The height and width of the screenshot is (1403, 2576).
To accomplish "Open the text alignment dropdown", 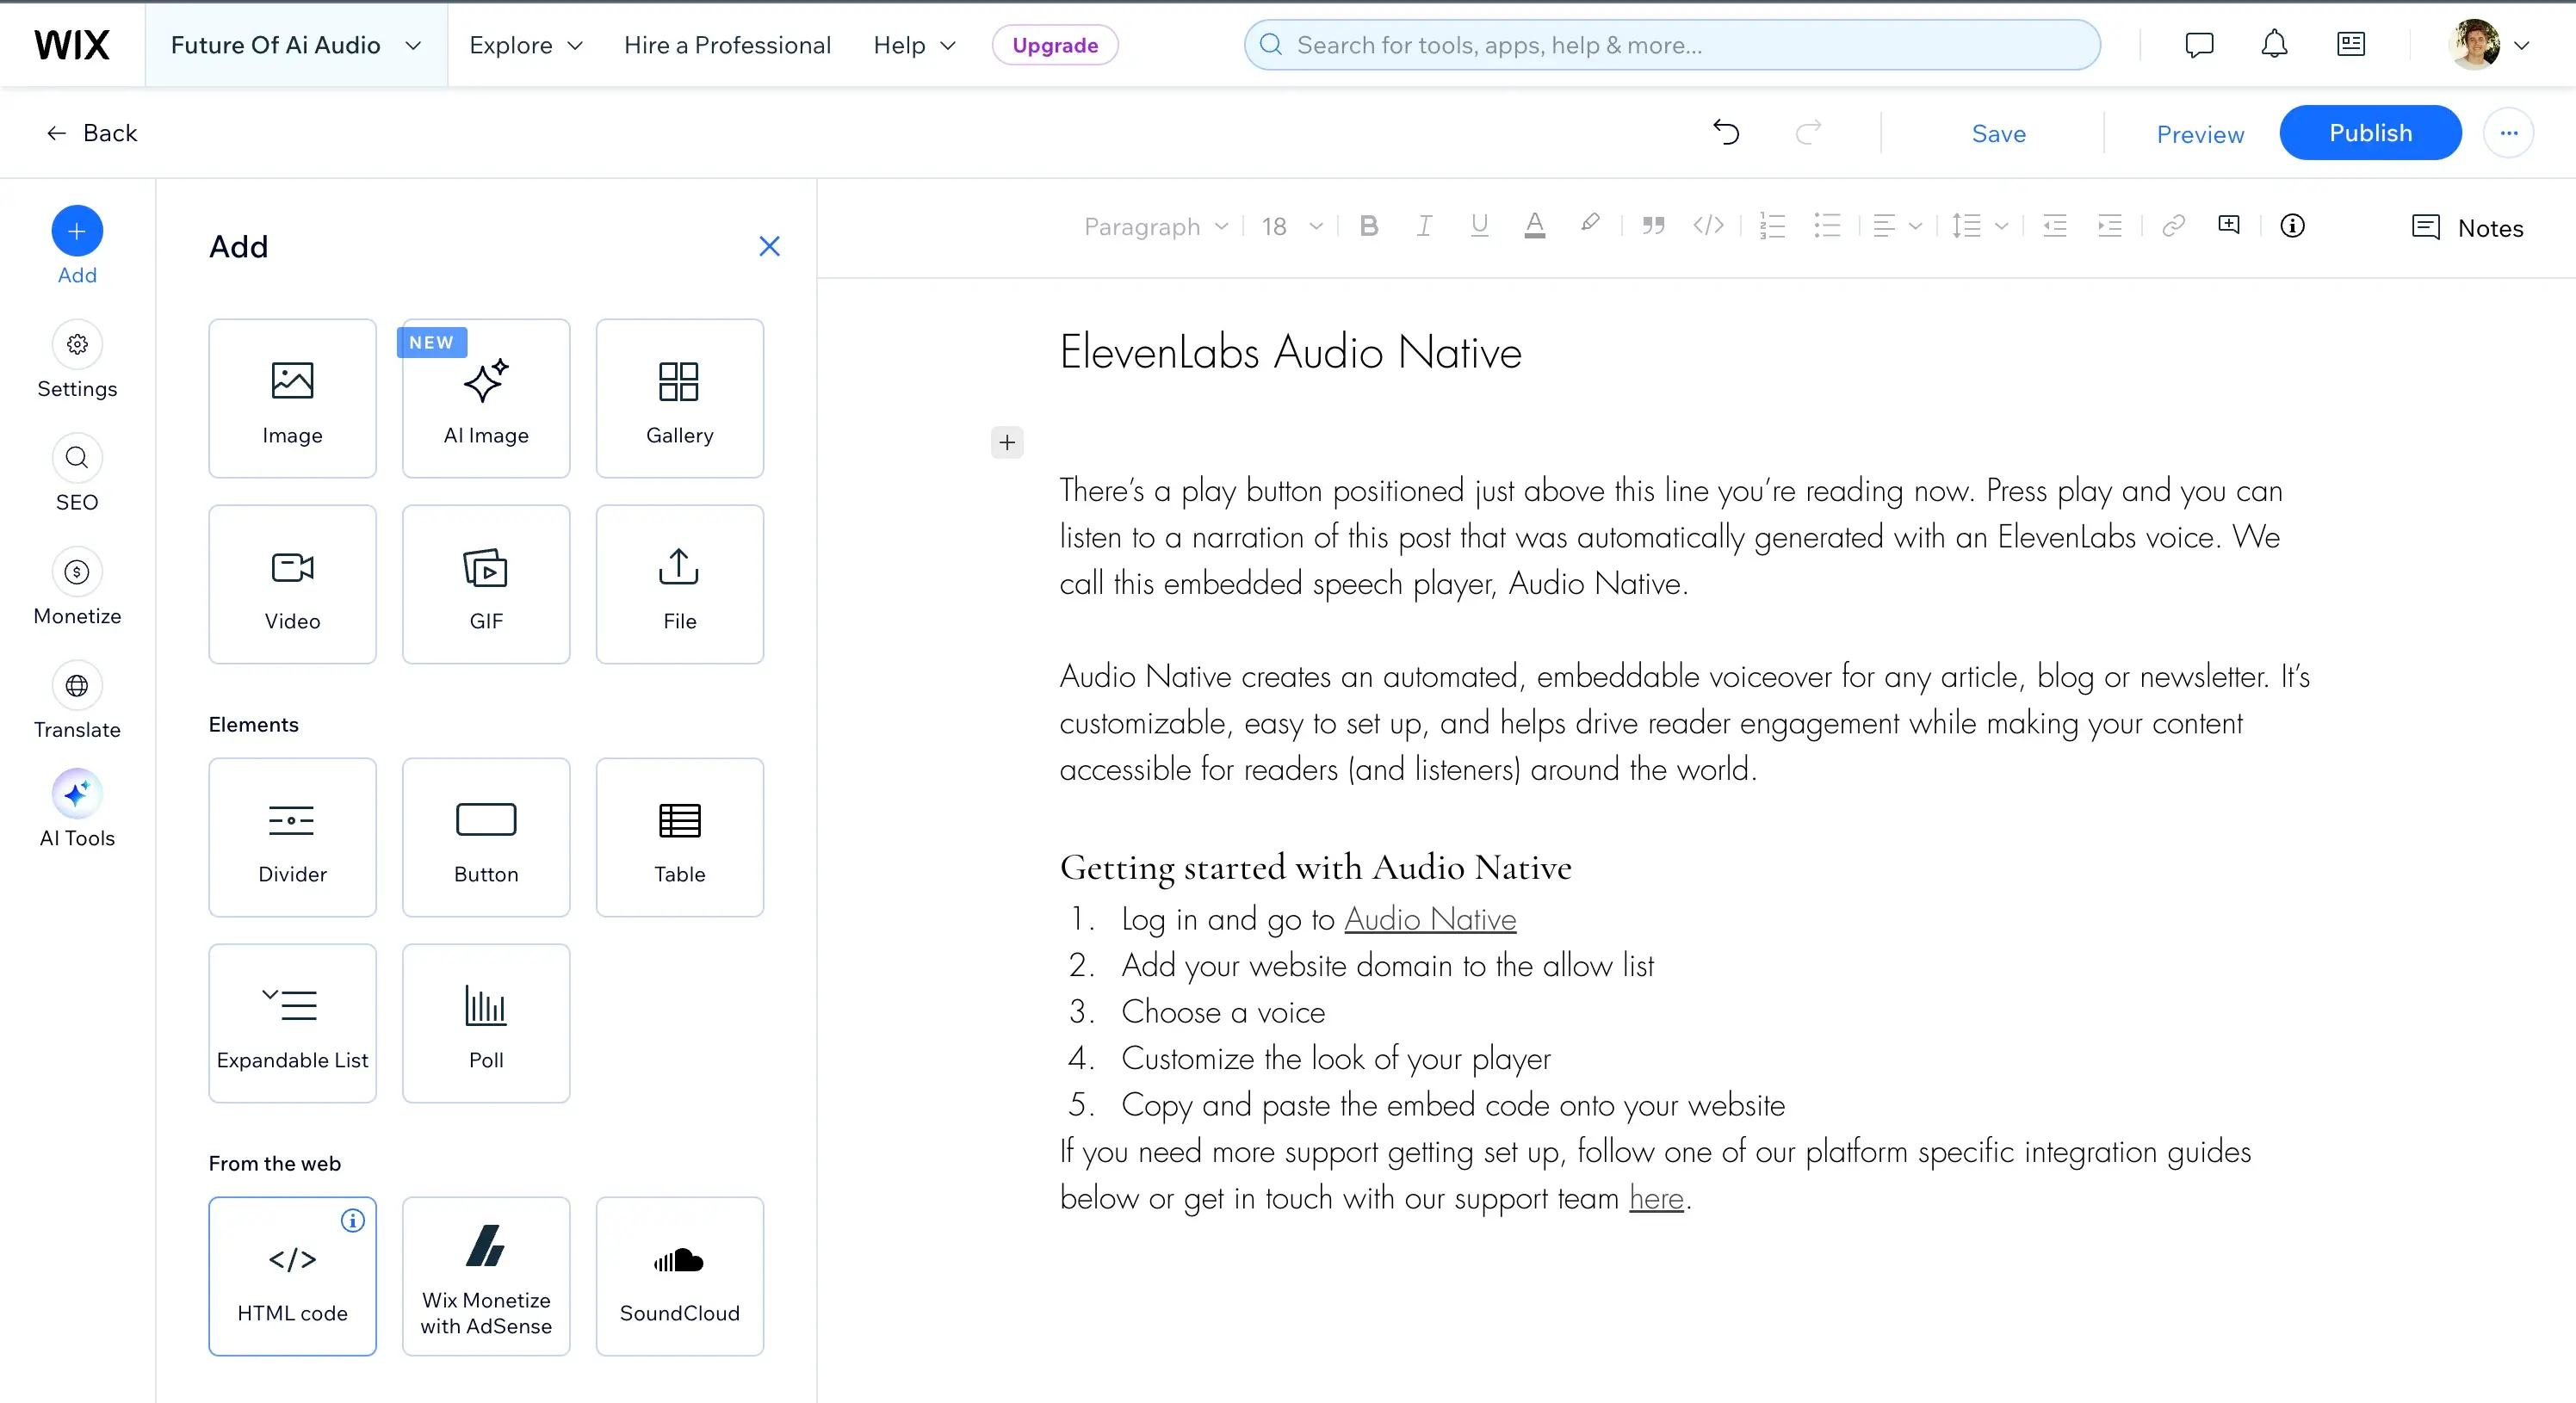I will 1895,226.
